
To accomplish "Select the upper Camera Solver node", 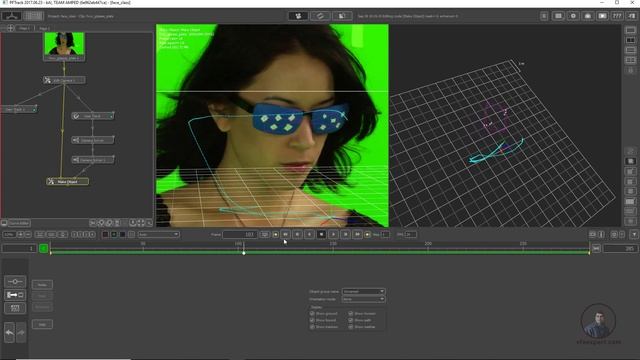I will click(93, 140).
